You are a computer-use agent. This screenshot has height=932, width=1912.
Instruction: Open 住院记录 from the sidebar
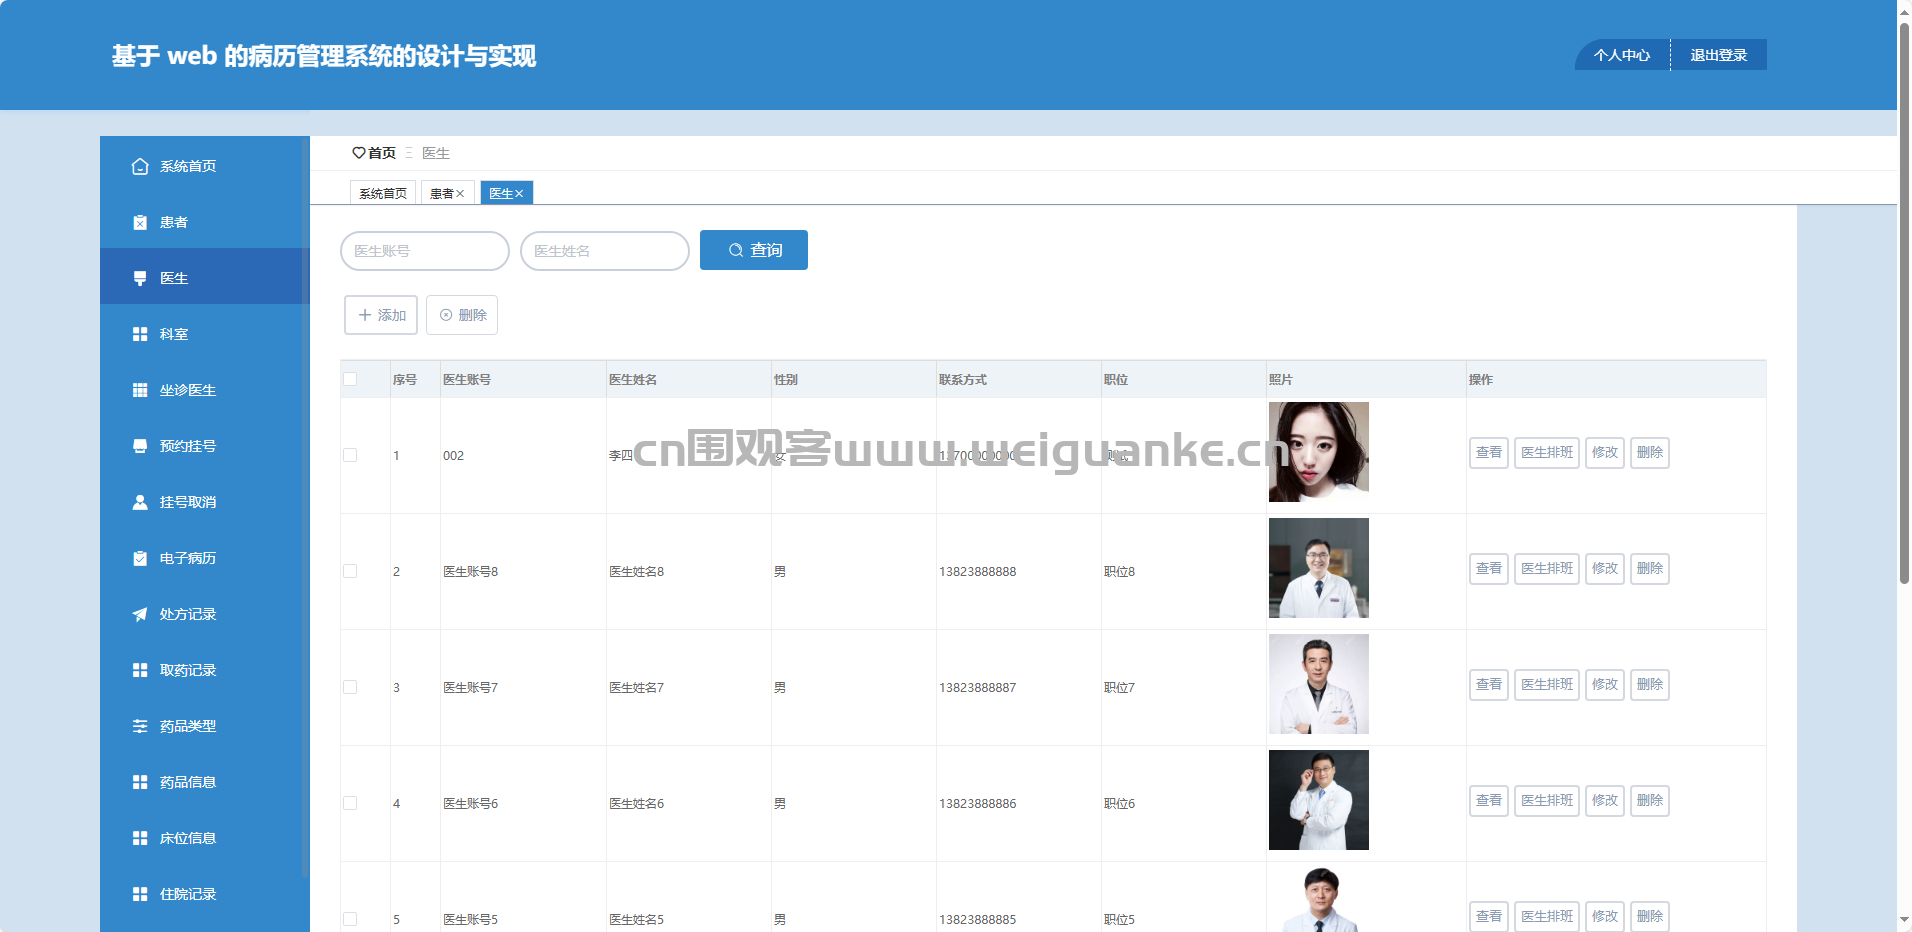click(205, 894)
